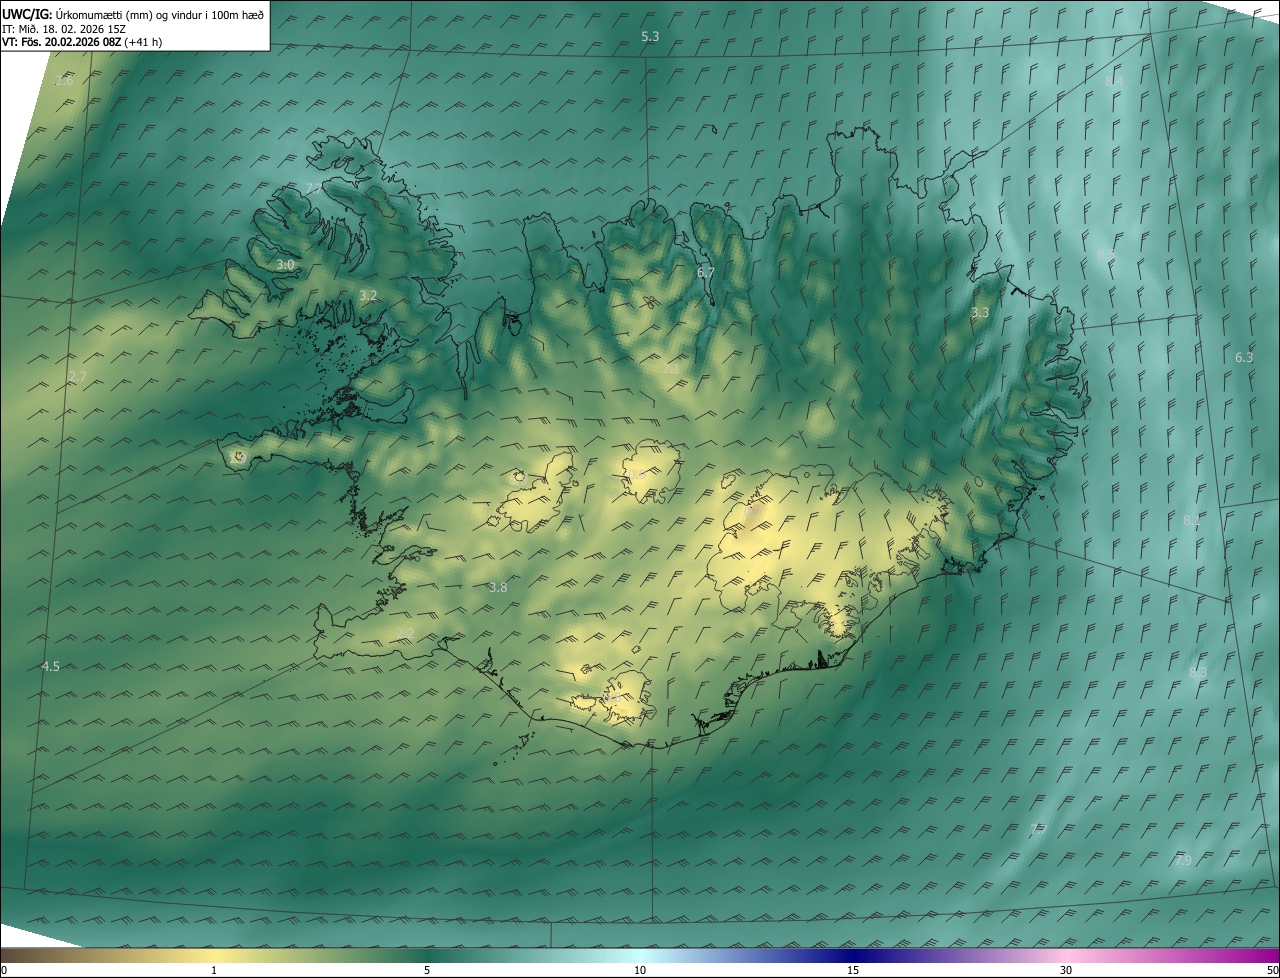This screenshot has height=978, width=1280.
Task: Click the initial time line 'IT: Mið. 18. 02. 2026 15Z'
Action: pos(66,29)
